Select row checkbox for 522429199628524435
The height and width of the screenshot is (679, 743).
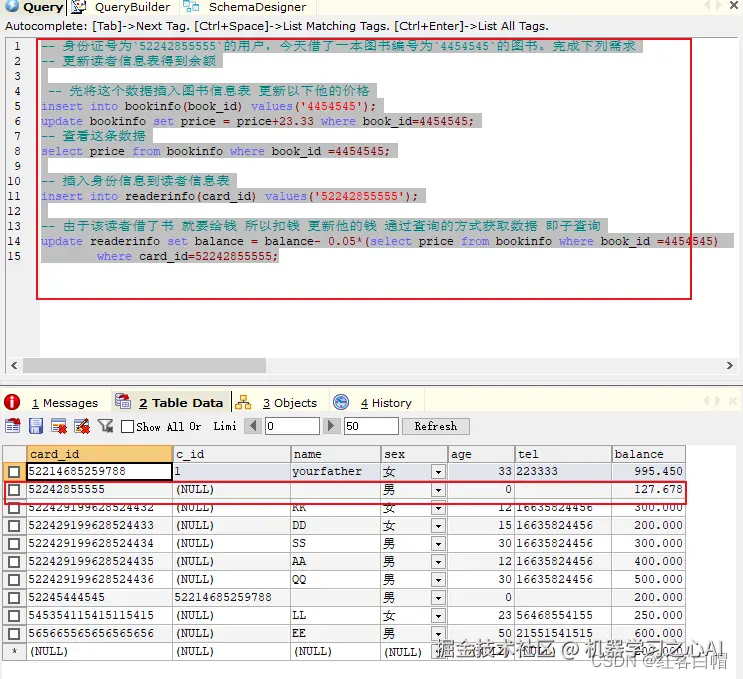click(x=14, y=561)
